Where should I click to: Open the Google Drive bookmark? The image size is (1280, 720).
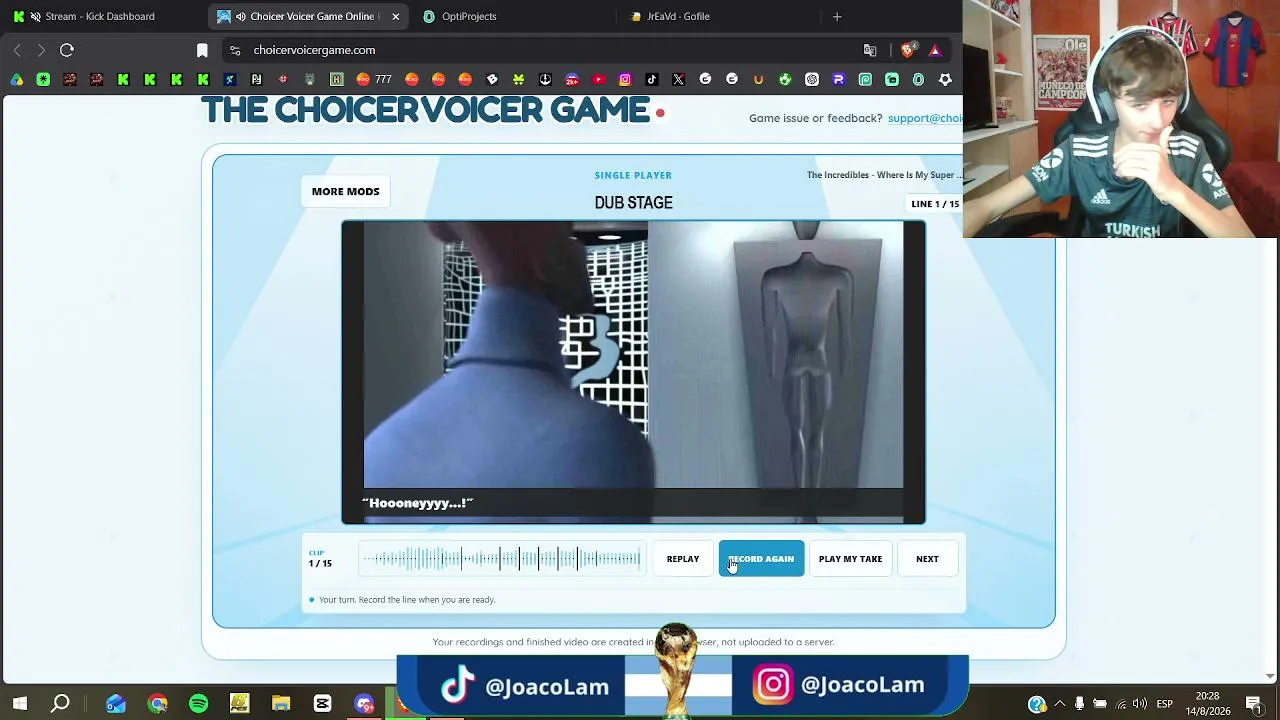pos(17,79)
